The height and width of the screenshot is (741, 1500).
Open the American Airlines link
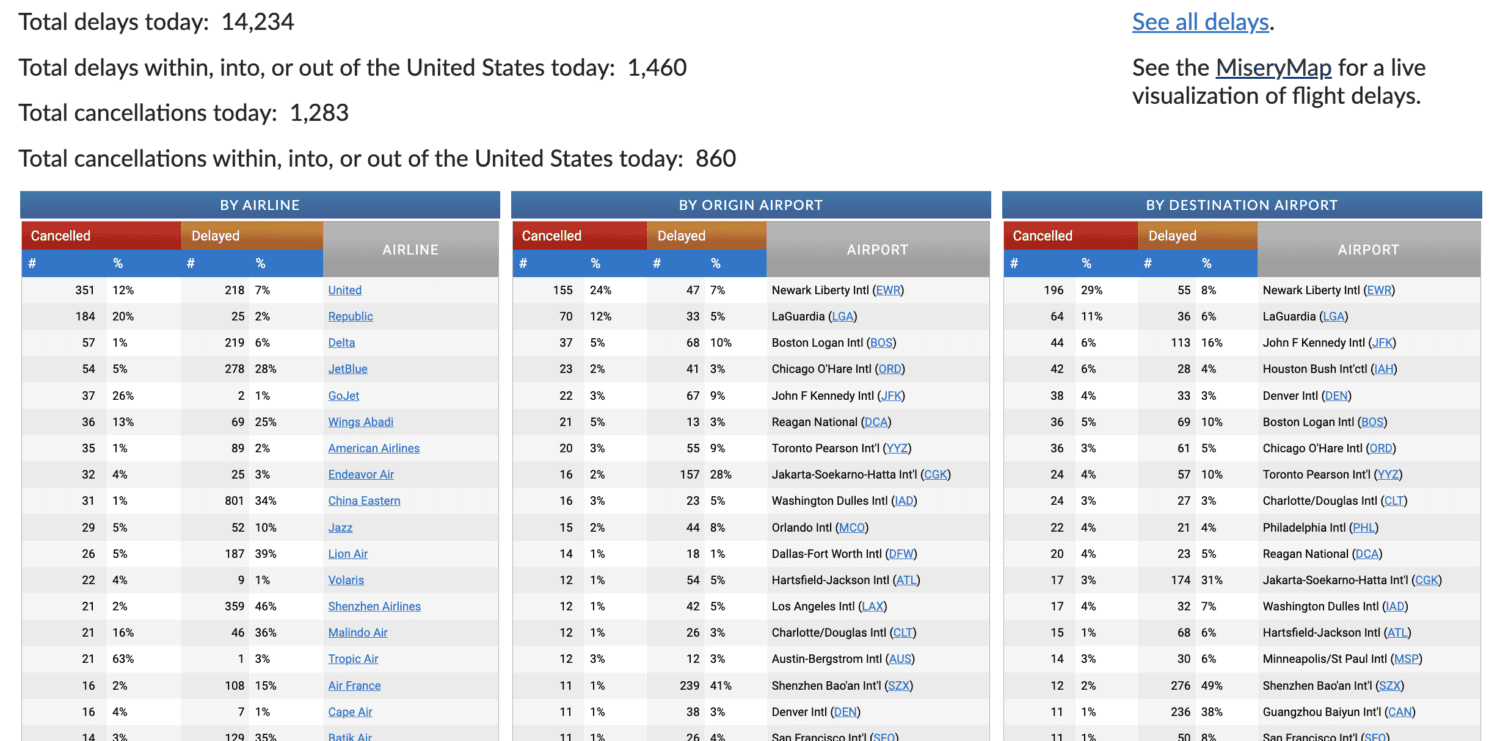(x=373, y=448)
